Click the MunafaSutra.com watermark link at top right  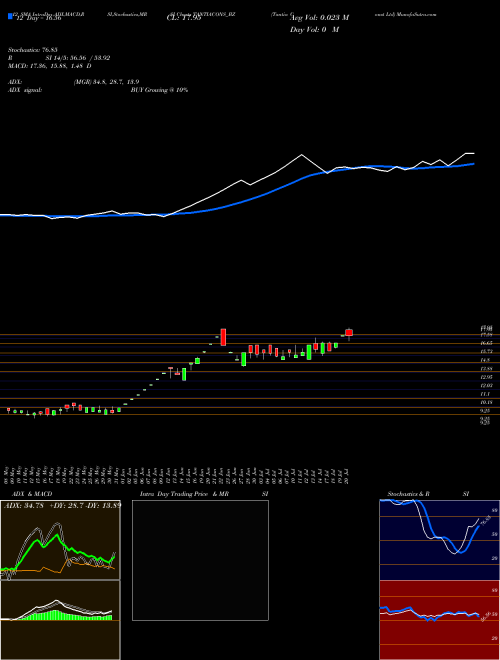(x=419, y=14)
